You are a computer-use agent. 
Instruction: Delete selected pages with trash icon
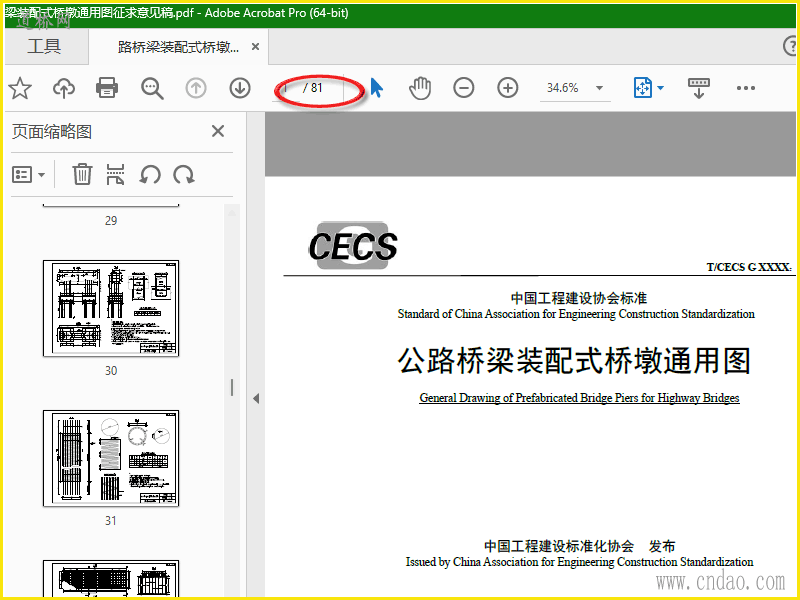[82, 174]
